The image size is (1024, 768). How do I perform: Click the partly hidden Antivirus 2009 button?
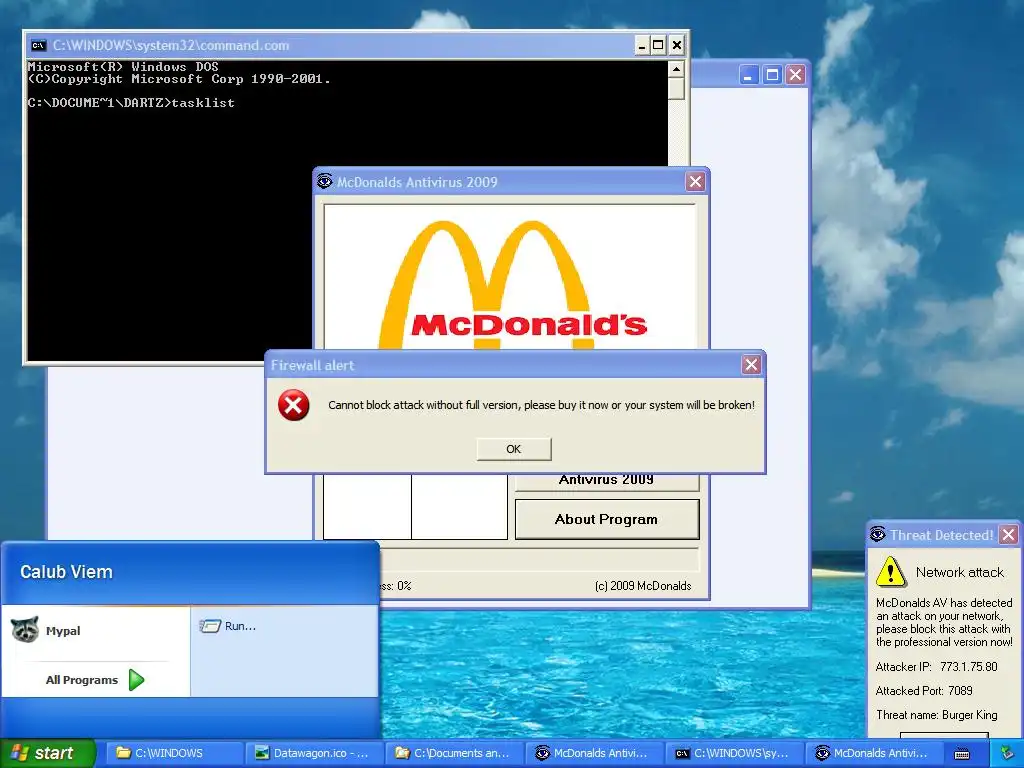[x=607, y=481]
